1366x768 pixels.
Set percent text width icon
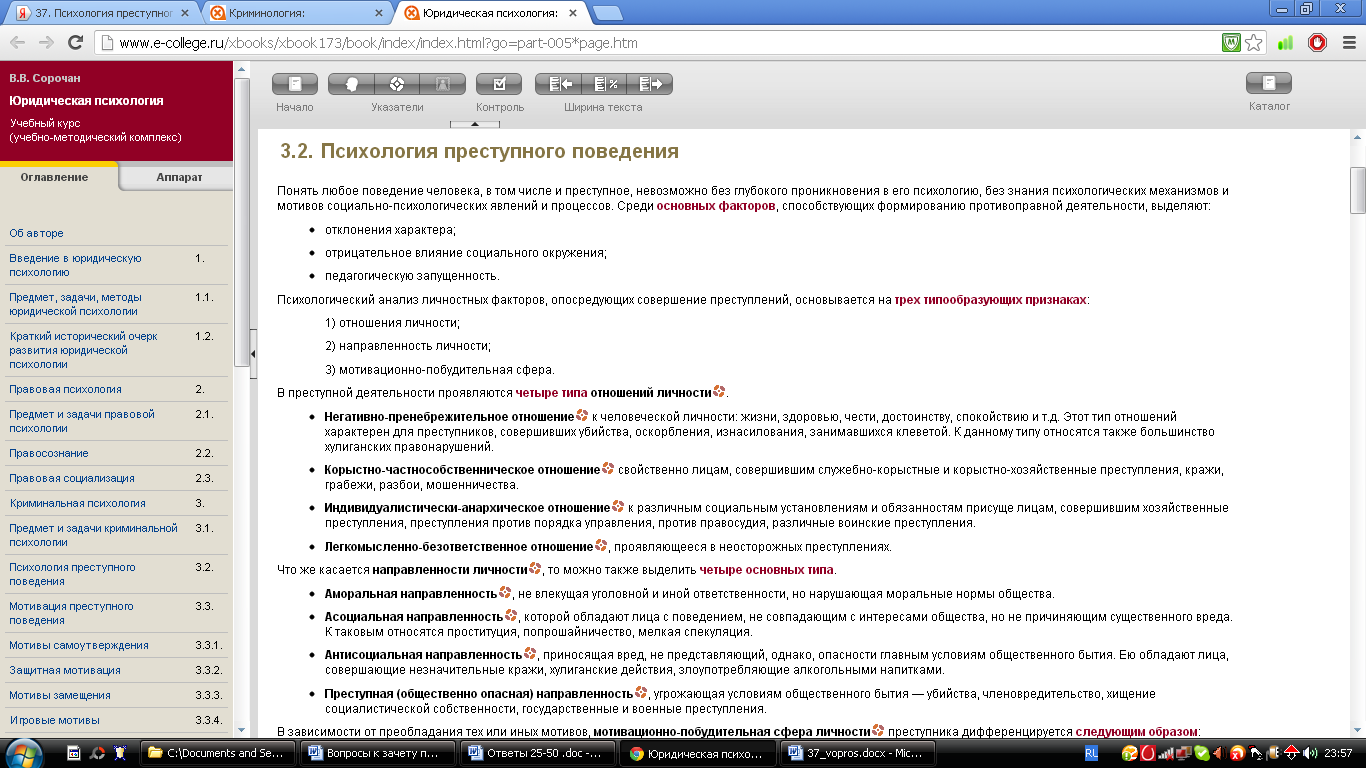604,84
